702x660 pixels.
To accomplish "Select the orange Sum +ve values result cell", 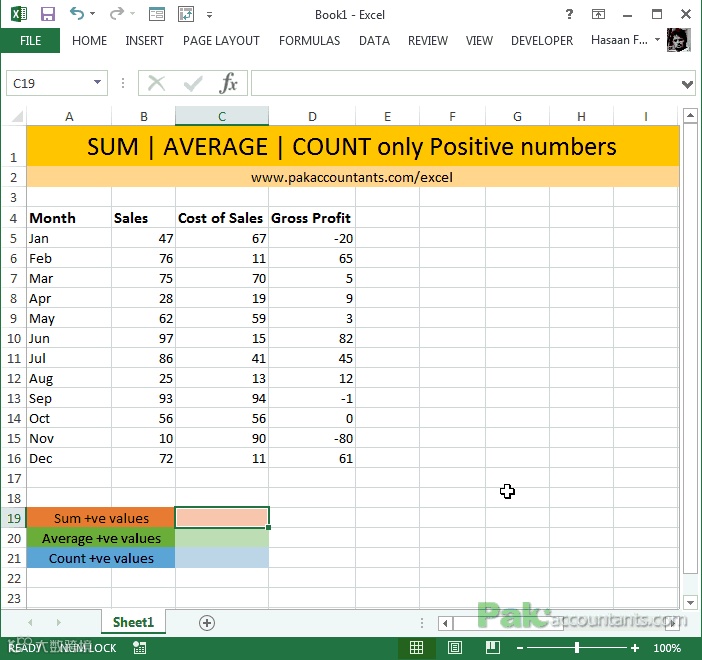I will pyautogui.click(x=222, y=518).
